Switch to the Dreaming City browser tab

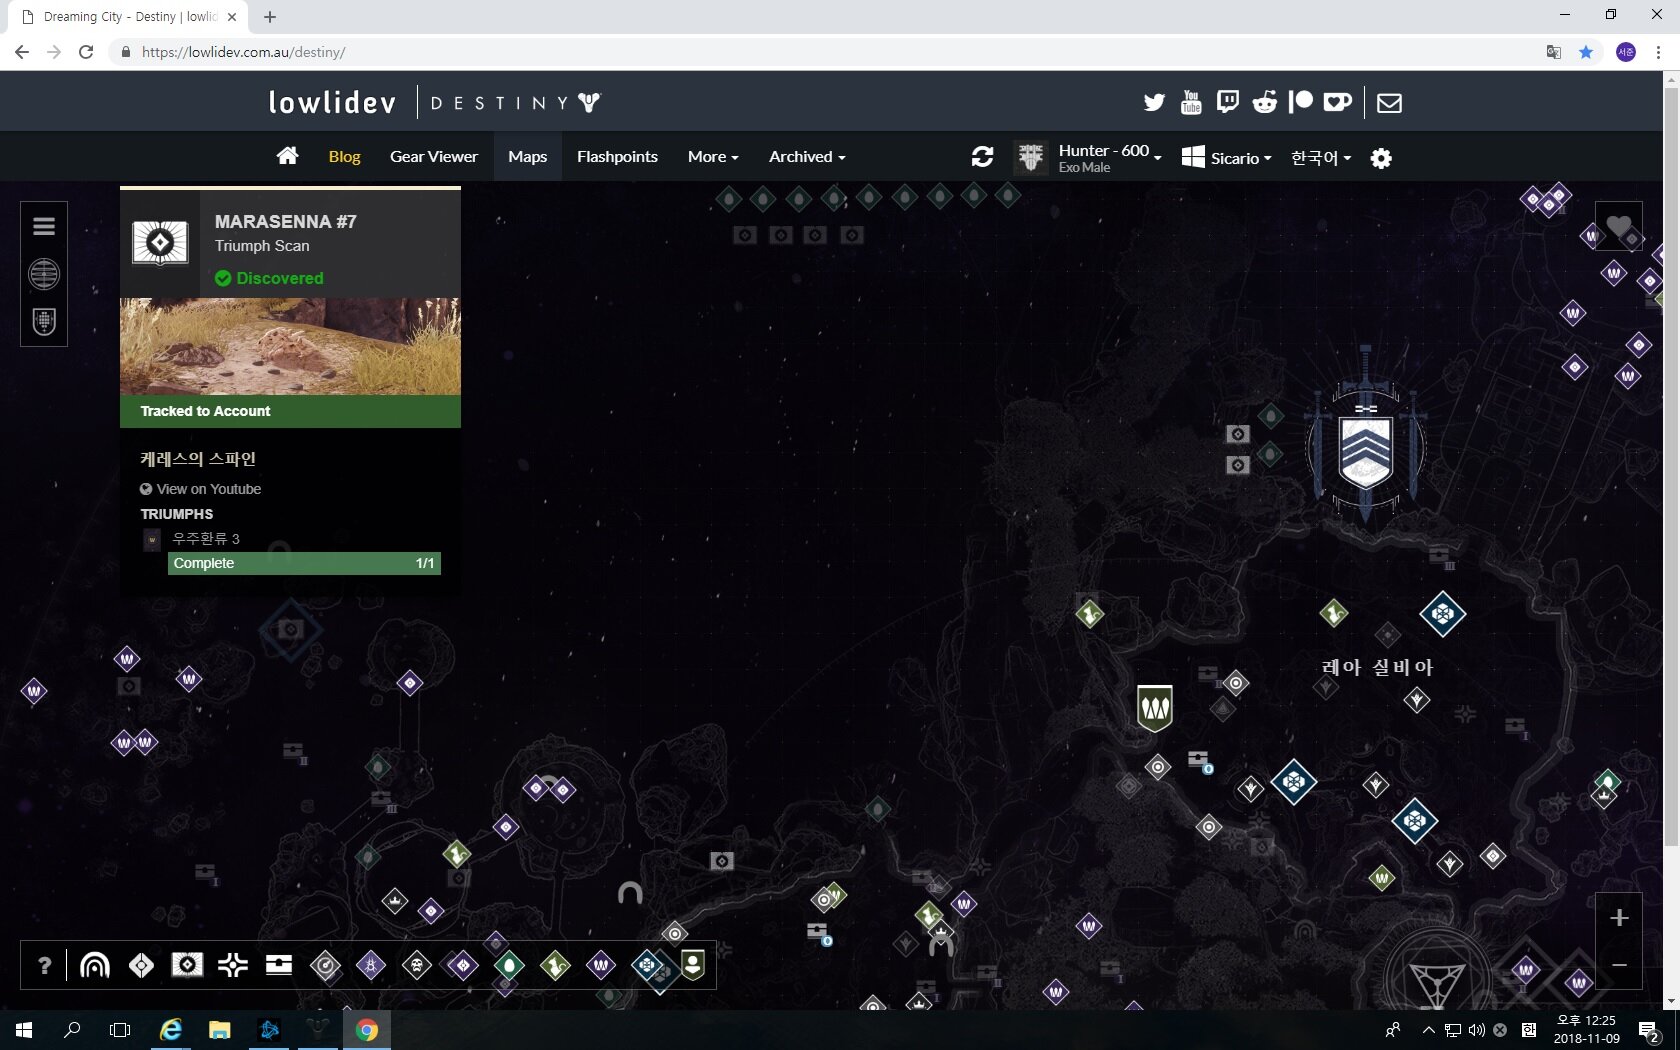click(x=130, y=17)
